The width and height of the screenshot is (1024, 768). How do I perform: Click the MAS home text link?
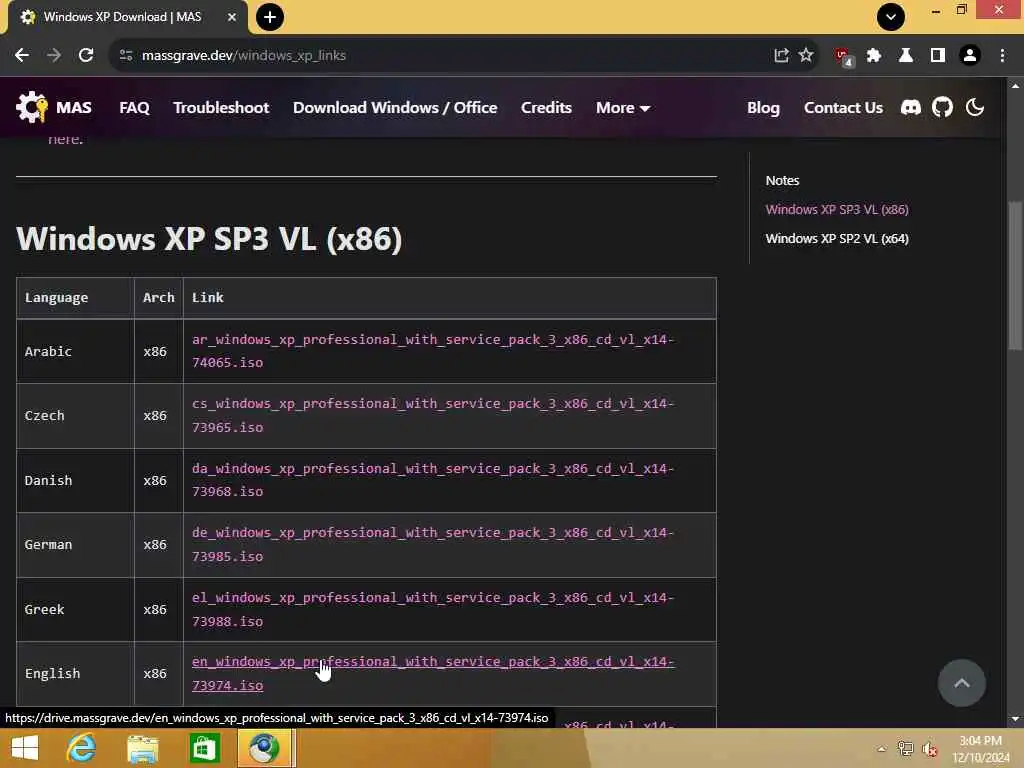(73, 108)
